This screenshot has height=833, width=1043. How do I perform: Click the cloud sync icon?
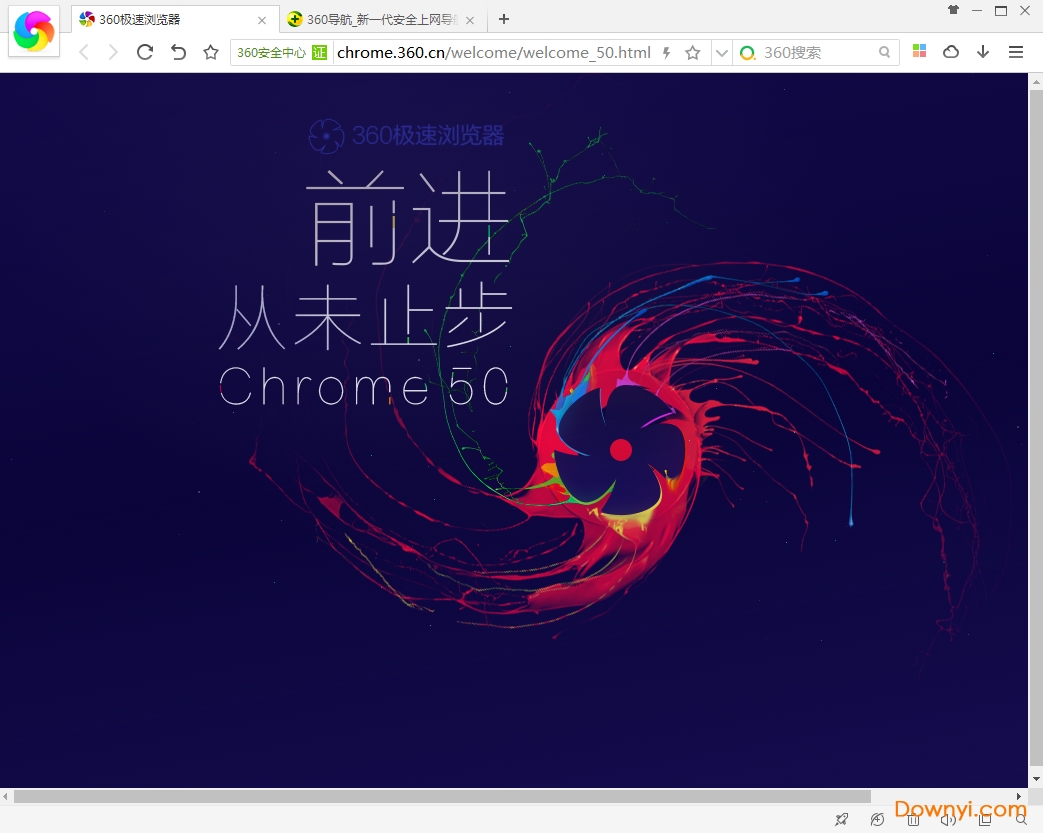point(950,51)
